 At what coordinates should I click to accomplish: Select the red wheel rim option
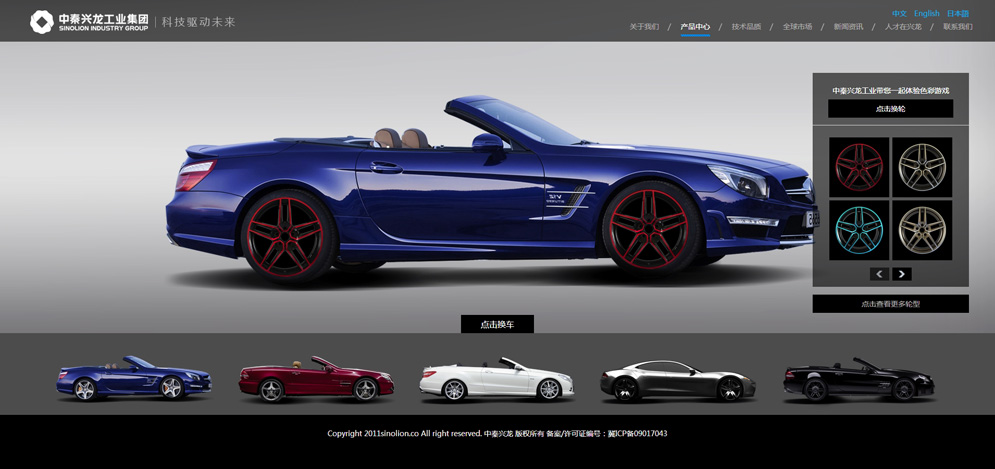(x=859, y=167)
